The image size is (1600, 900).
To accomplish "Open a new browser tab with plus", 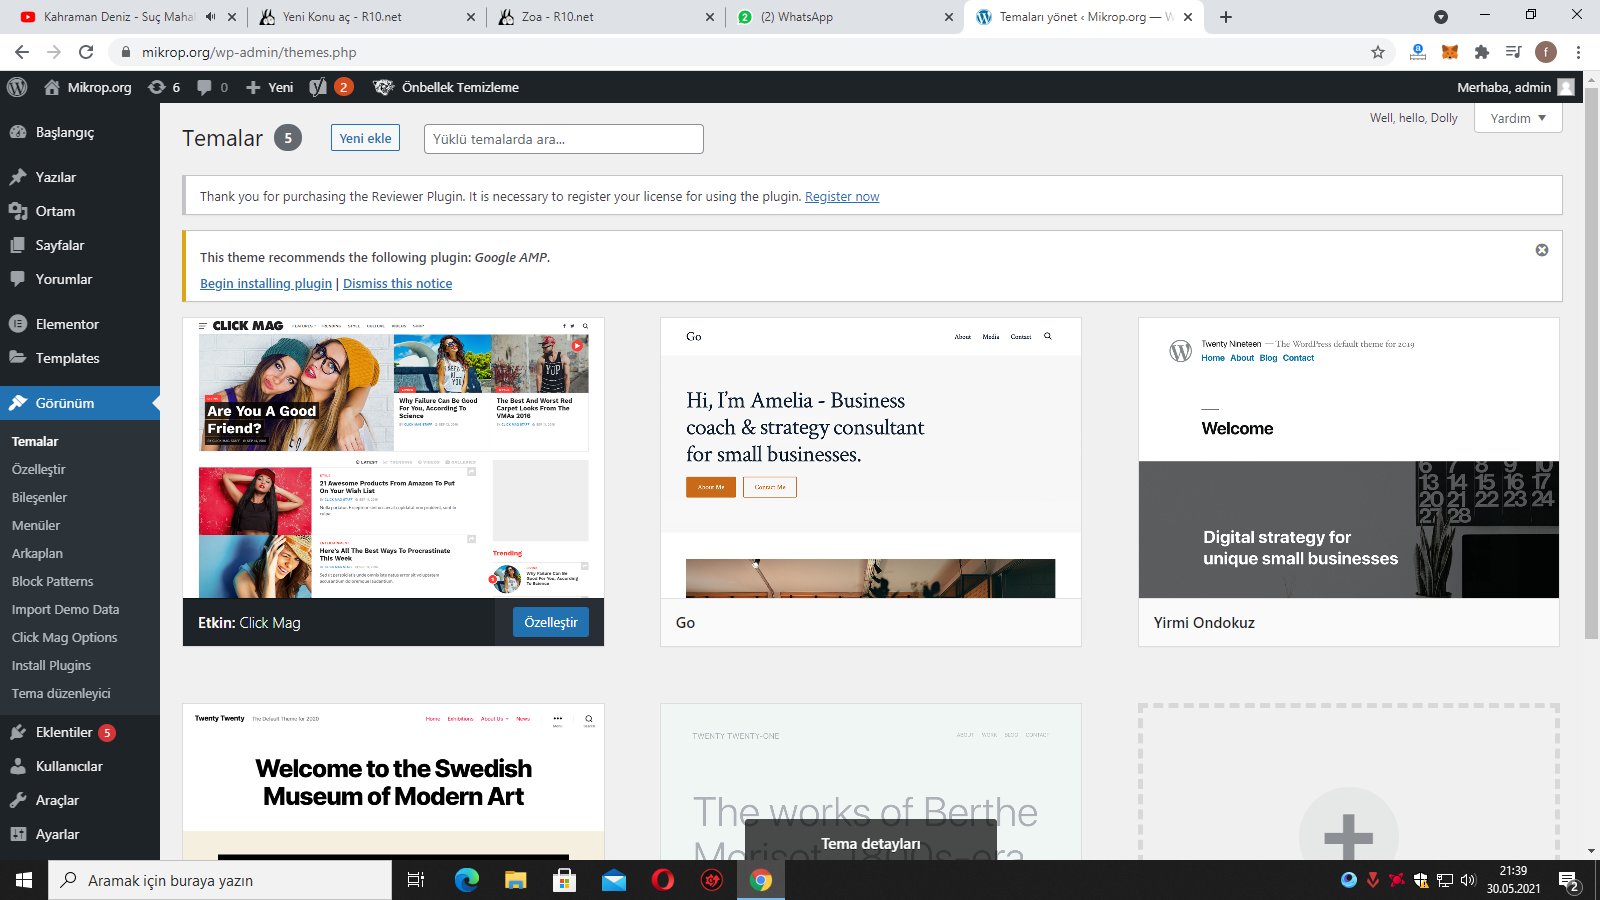I will (1226, 17).
